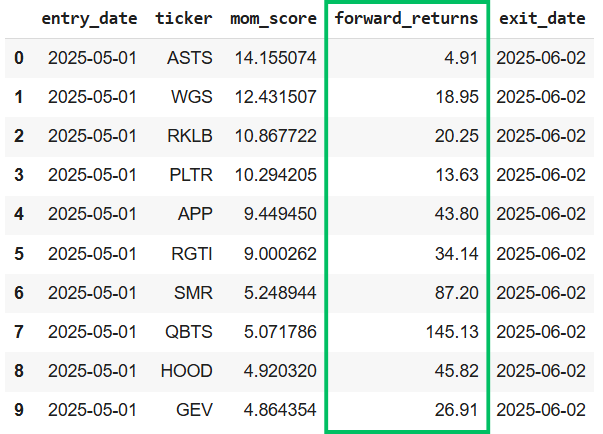Click exit date in RKLB row
This screenshot has height=434, width=603.
[x=541, y=136]
